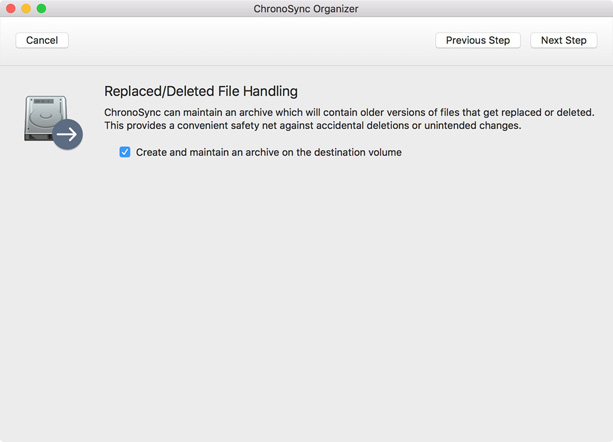Close the window with the red button

coord(11,8)
